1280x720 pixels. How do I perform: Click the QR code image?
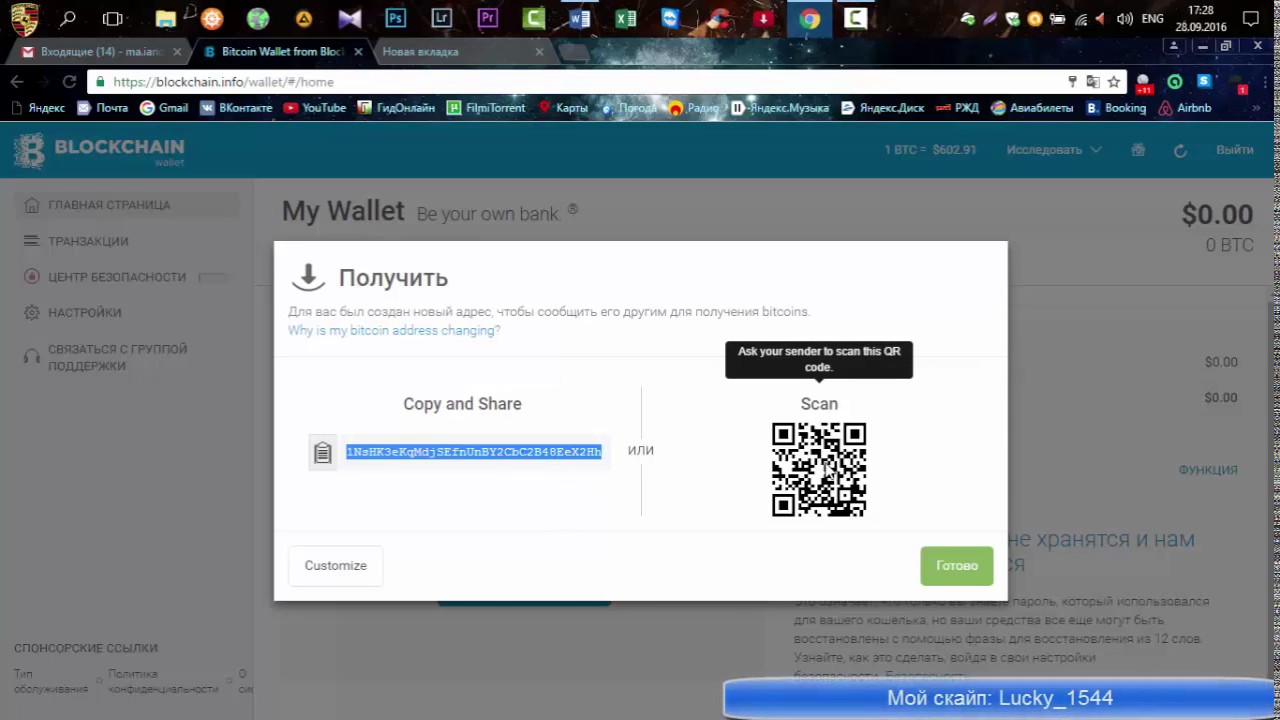coord(819,469)
